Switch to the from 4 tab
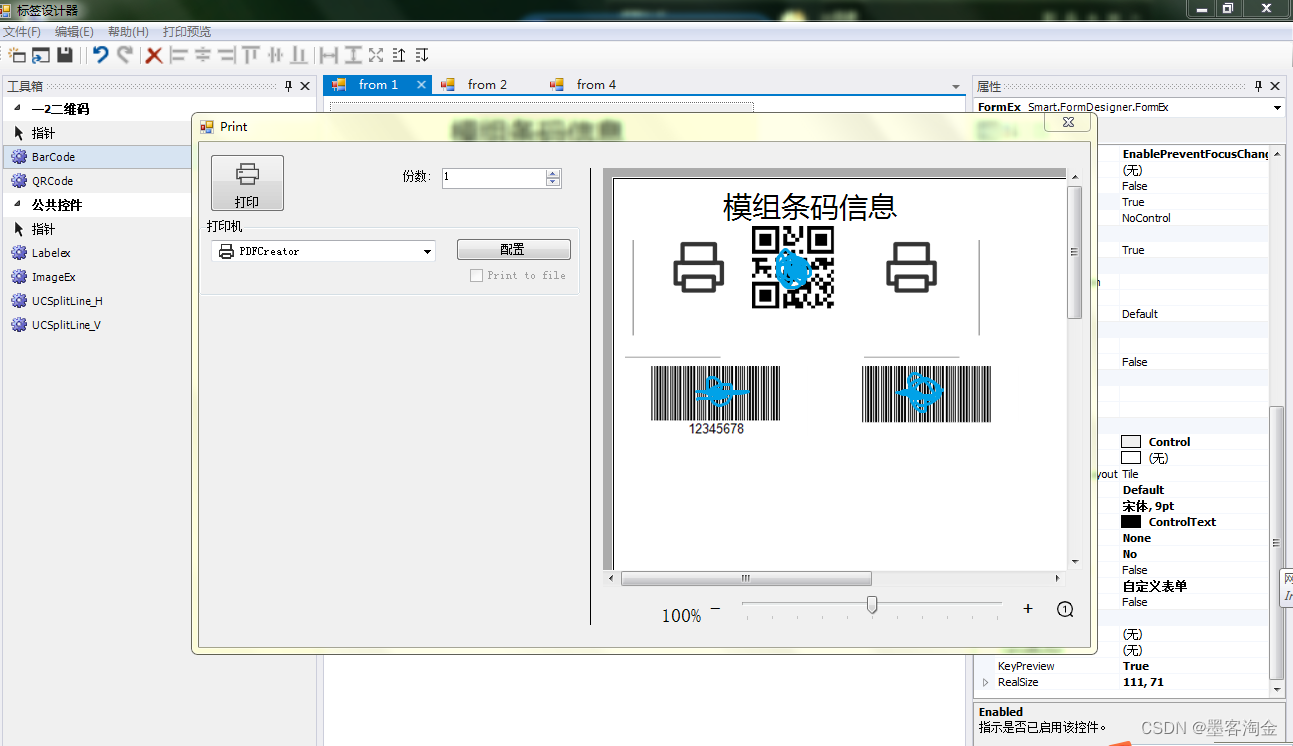The image size is (1293, 746). (x=596, y=85)
